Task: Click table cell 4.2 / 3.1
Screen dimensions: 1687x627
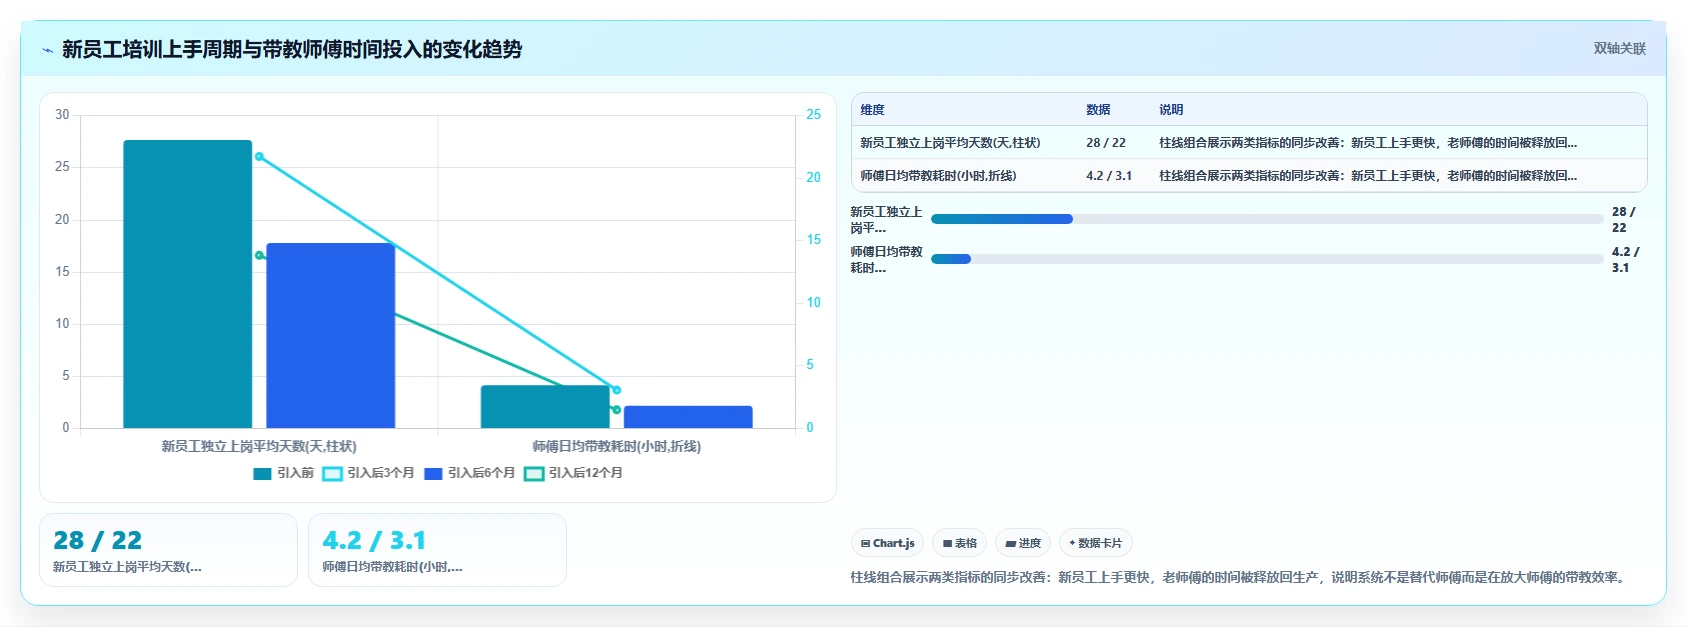Action: pos(1109,176)
